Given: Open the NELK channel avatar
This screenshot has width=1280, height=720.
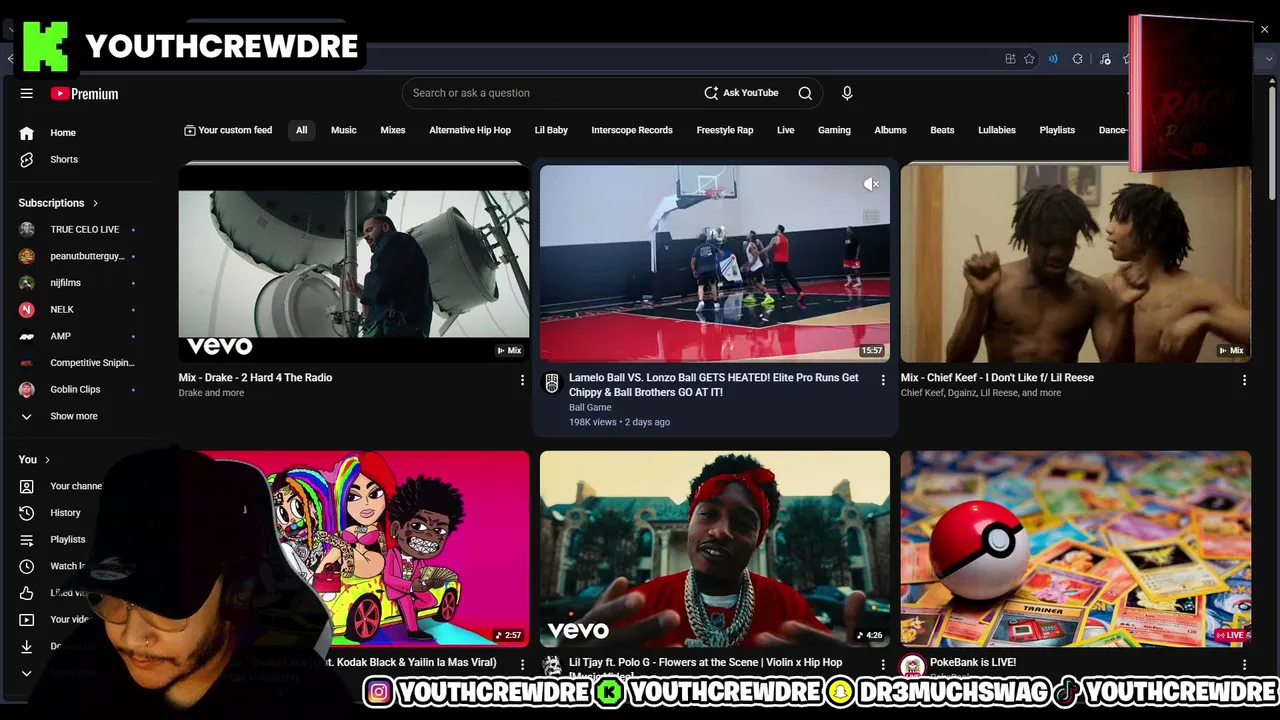Looking at the screenshot, I should [27, 309].
